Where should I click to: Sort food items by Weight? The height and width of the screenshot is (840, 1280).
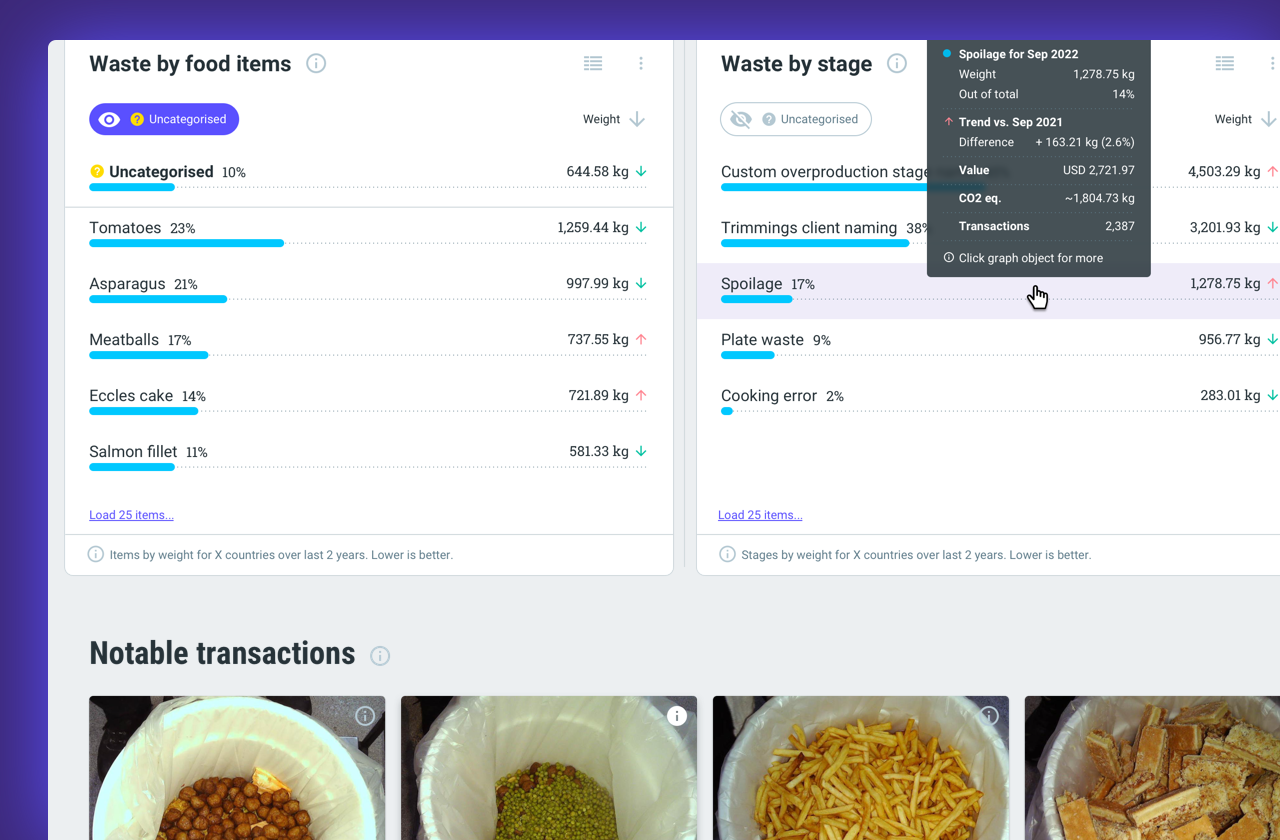click(613, 119)
